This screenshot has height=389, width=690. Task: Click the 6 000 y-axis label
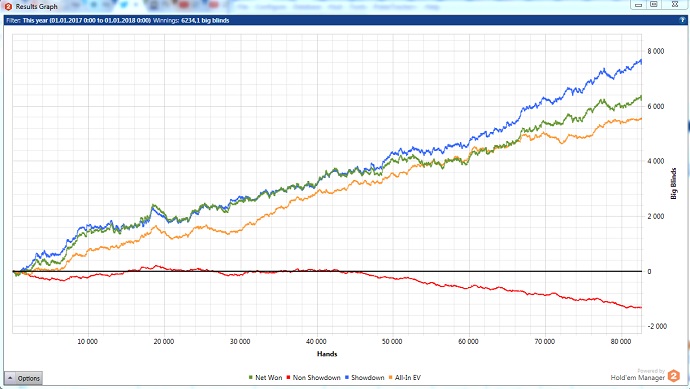tap(655, 106)
